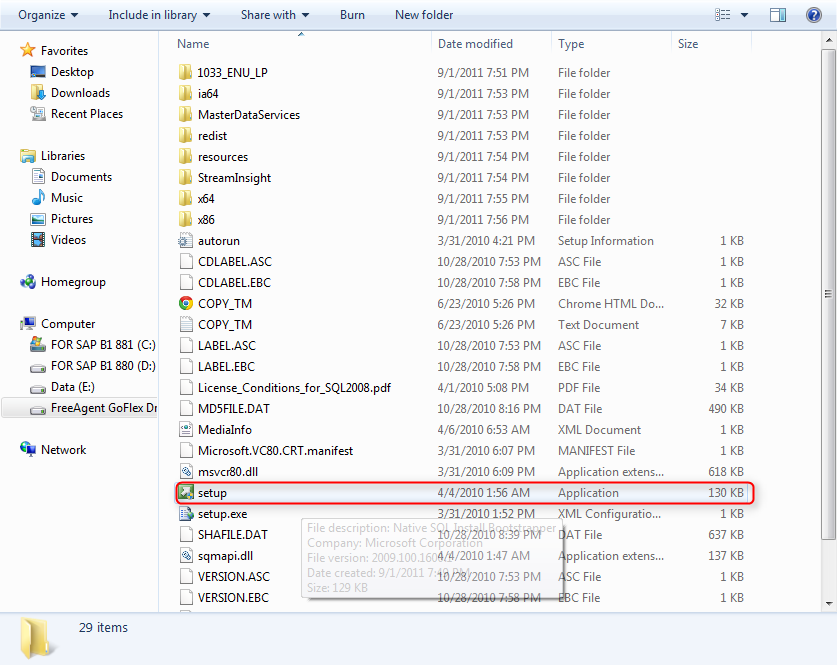This screenshot has height=665, width=837.
Task: Open Include in library dropdown
Action: click(159, 15)
